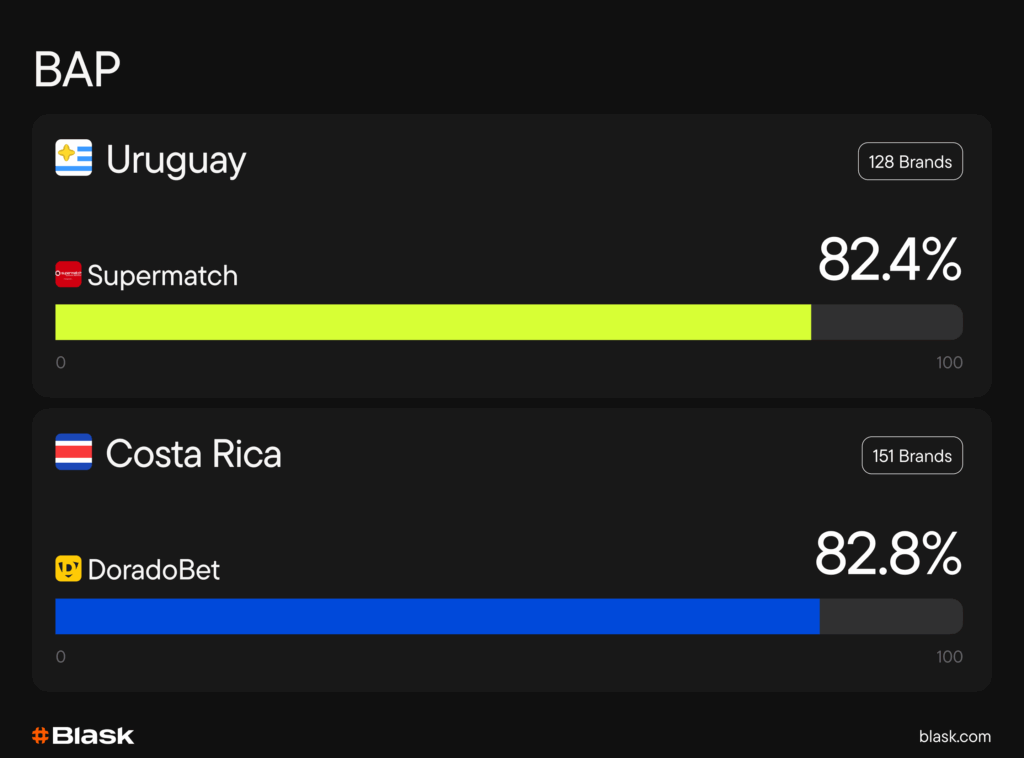The width and height of the screenshot is (1024, 758).
Task: Click the 82.8% percentage value
Action: [888, 554]
